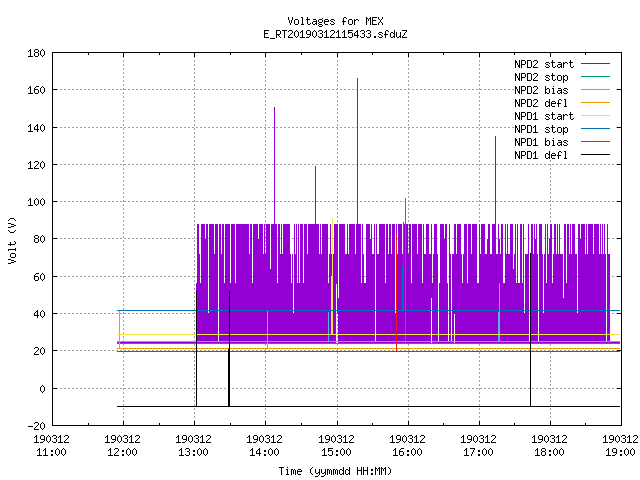Viewport: 640px width, 480px height.
Task: Click the 15:00 x-axis time label
Action: pos(336,452)
